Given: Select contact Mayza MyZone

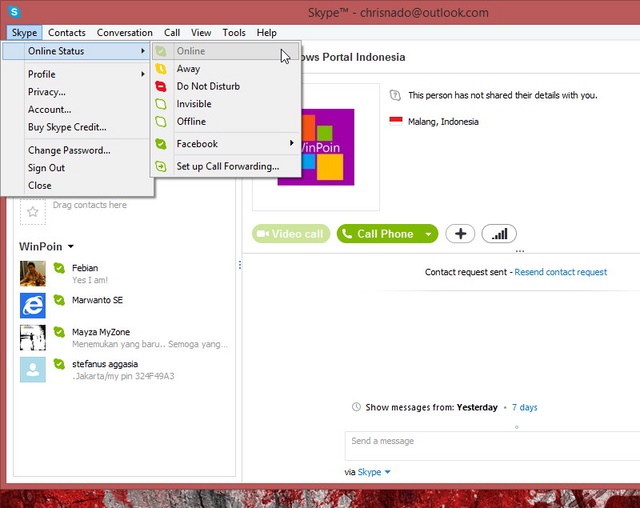Looking at the screenshot, I should pos(124,337).
